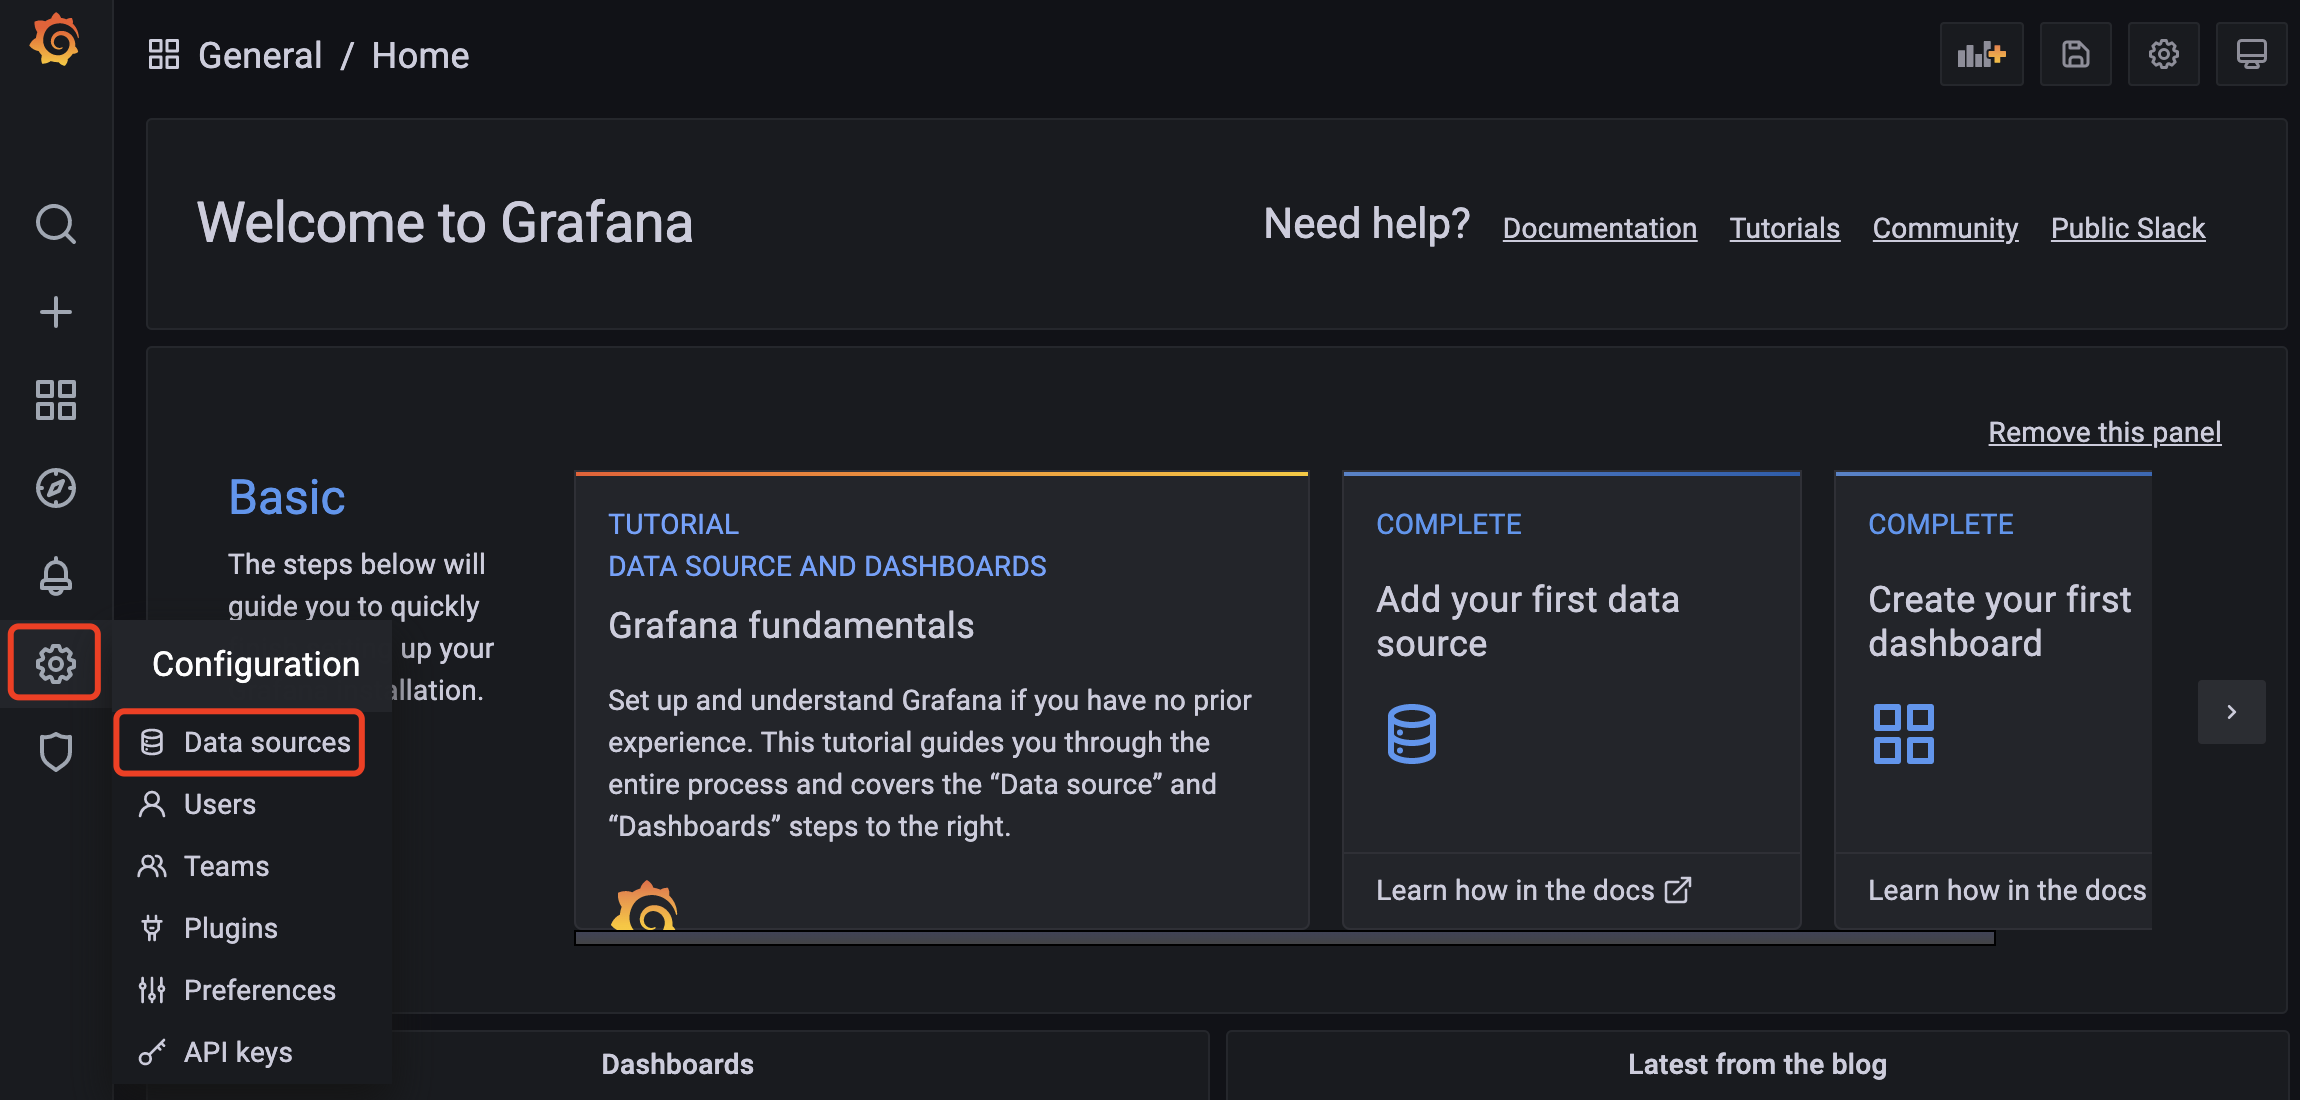Expand next tutorial cards with right chevron
2300x1100 pixels.
tap(2231, 712)
